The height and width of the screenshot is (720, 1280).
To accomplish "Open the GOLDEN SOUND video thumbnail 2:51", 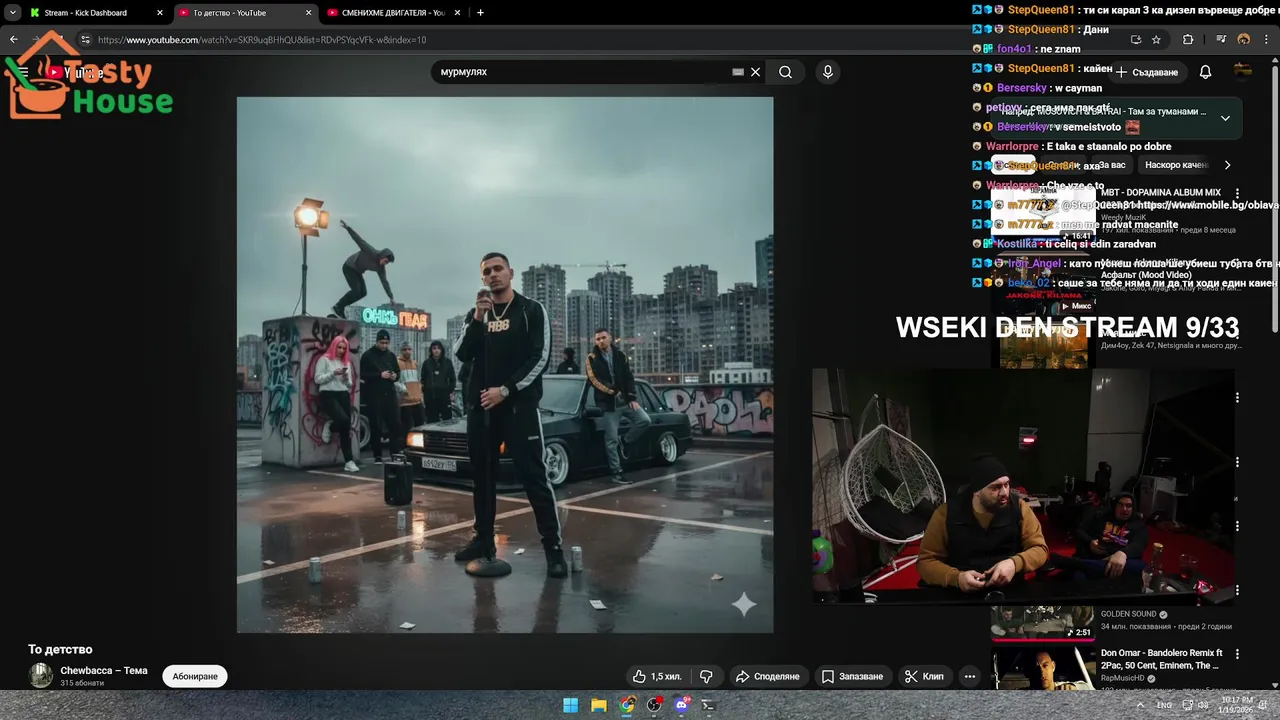I will pos(1042,622).
